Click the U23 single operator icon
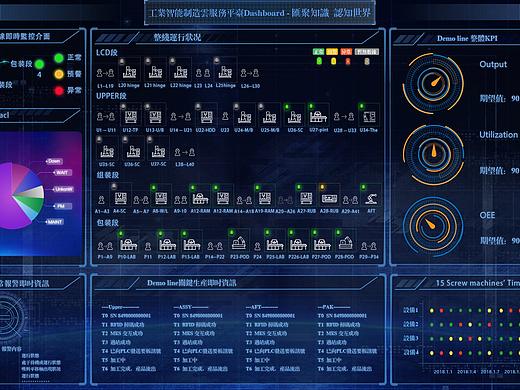The image size is (520, 390). (225, 117)
